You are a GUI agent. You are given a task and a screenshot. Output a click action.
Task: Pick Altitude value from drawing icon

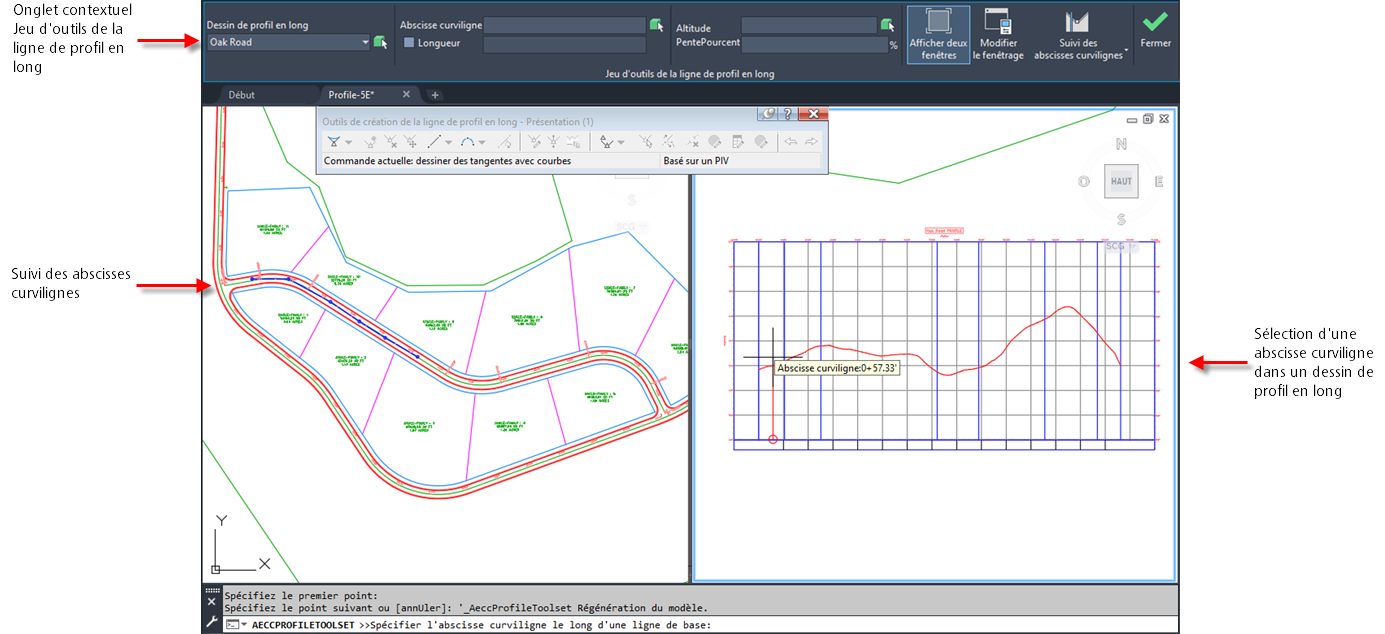[x=886, y=25]
